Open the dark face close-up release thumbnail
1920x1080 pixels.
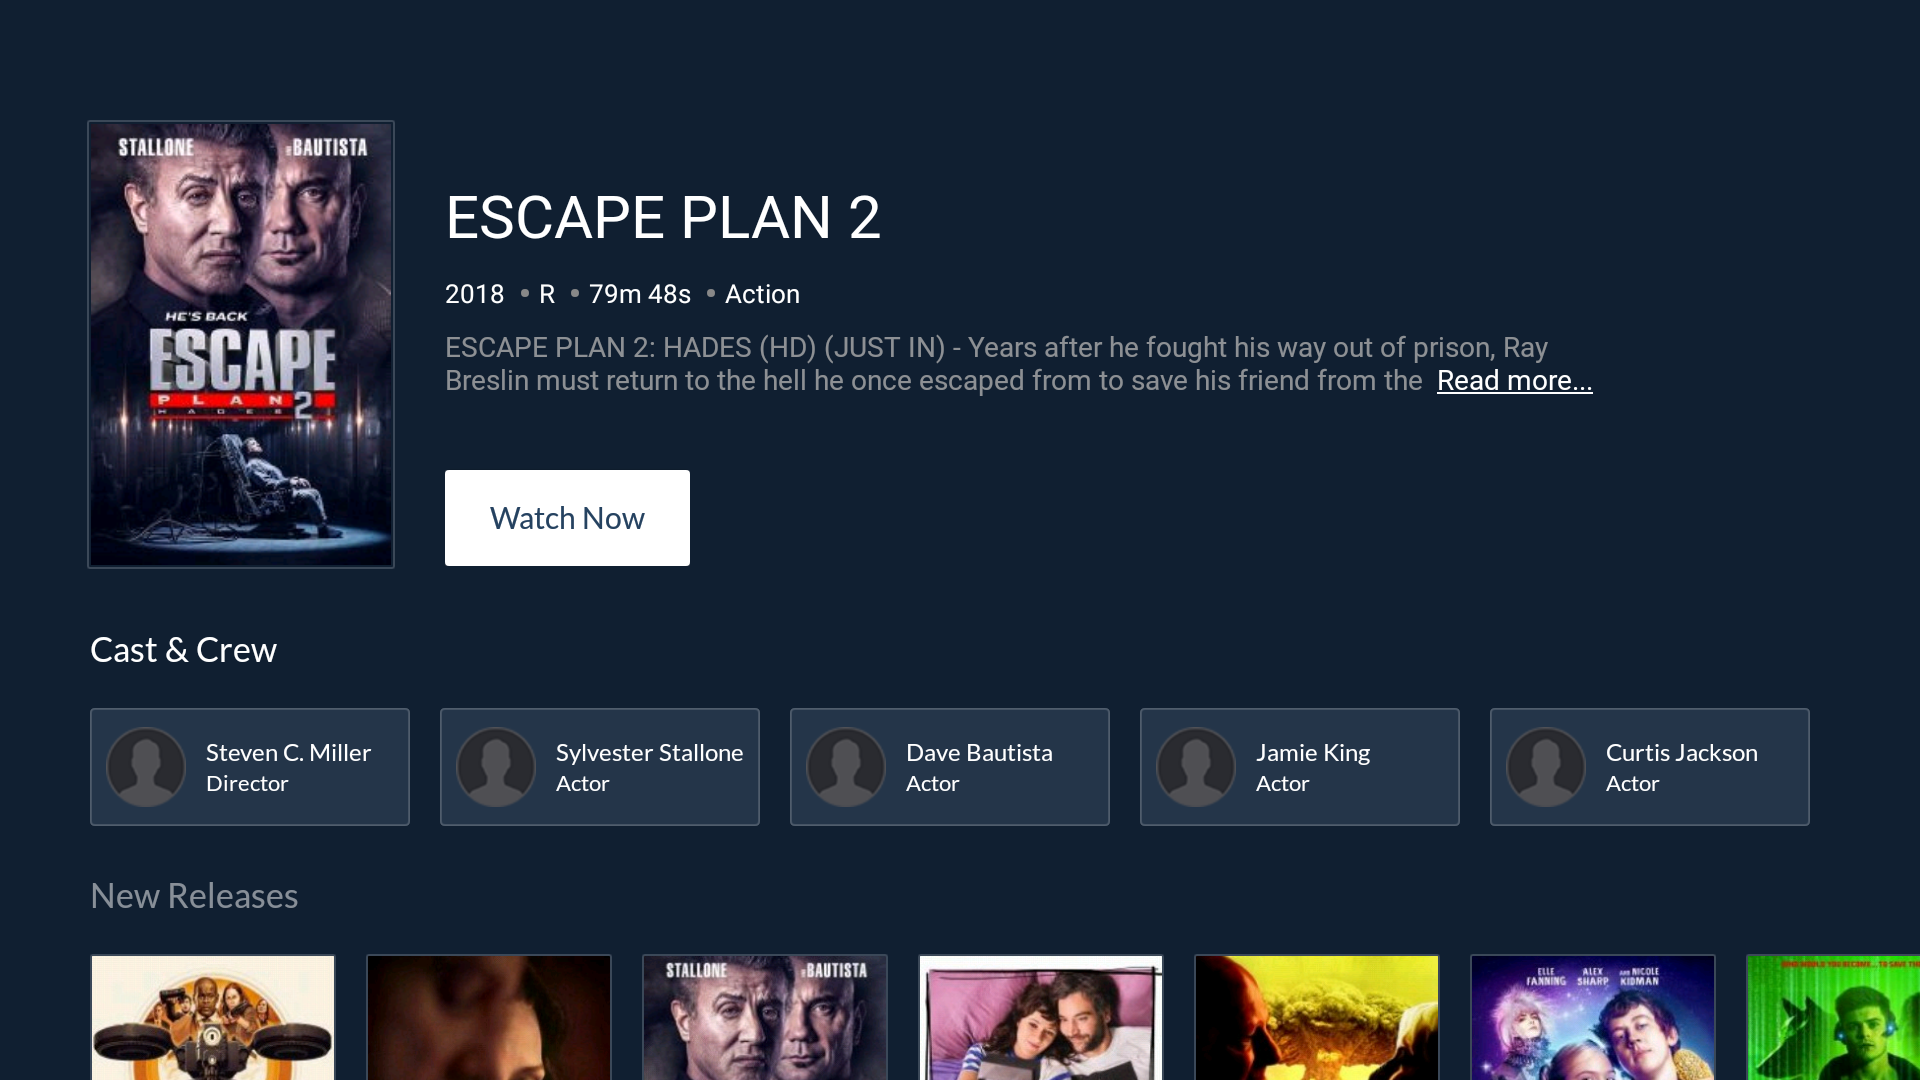(x=489, y=1017)
